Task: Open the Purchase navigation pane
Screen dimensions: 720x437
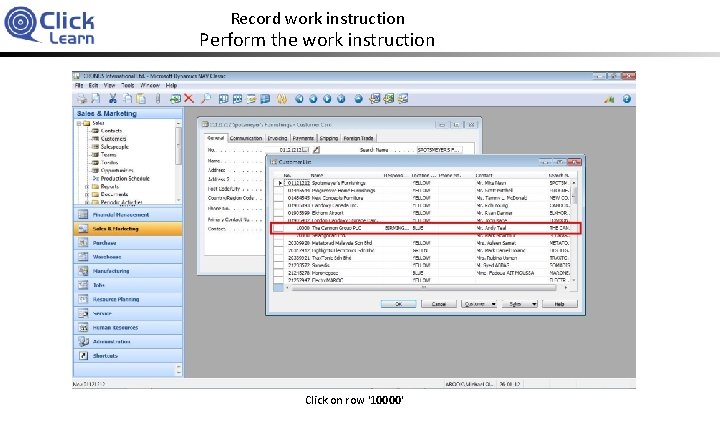Action: (128, 243)
